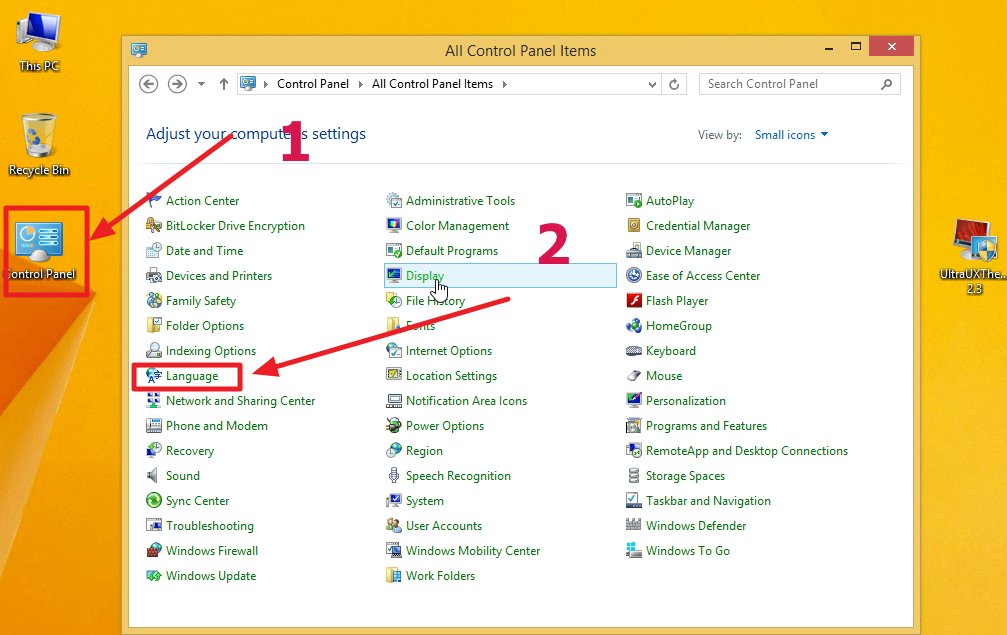Screen dimensions: 1007x635
Task: Open the Speech Recognition link
Action: (x=458, y=476)
